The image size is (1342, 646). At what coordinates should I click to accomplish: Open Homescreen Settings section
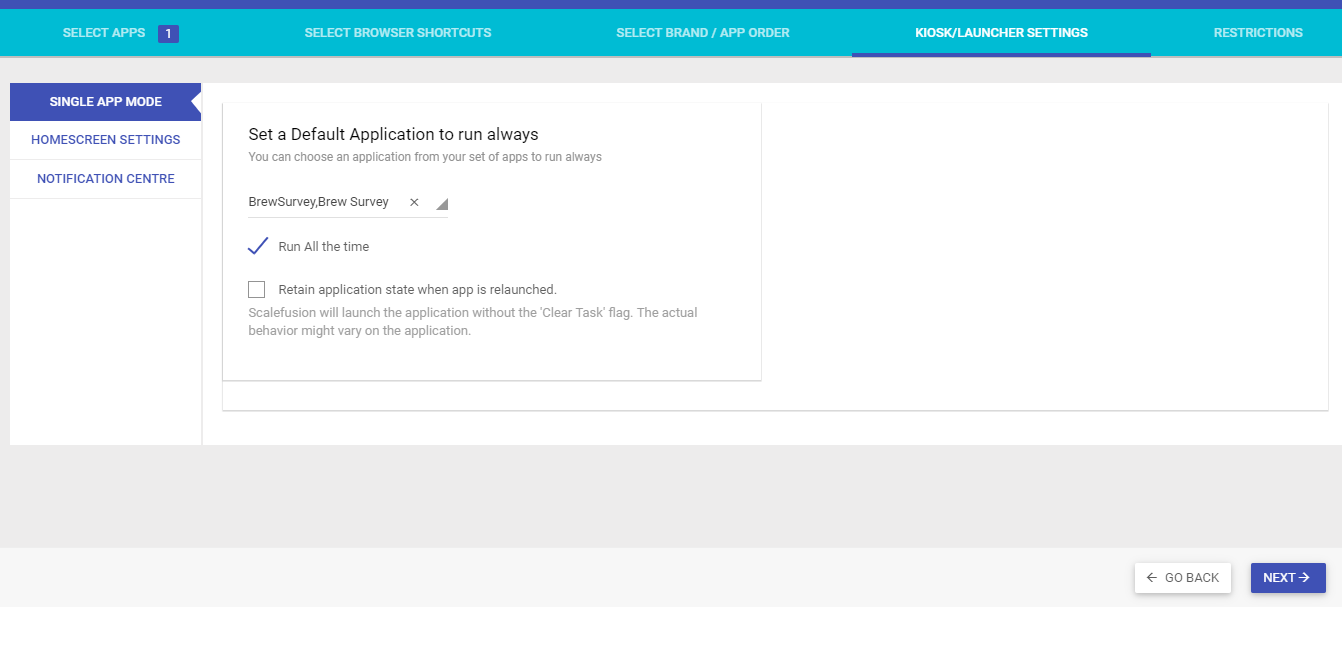[105, 140]
